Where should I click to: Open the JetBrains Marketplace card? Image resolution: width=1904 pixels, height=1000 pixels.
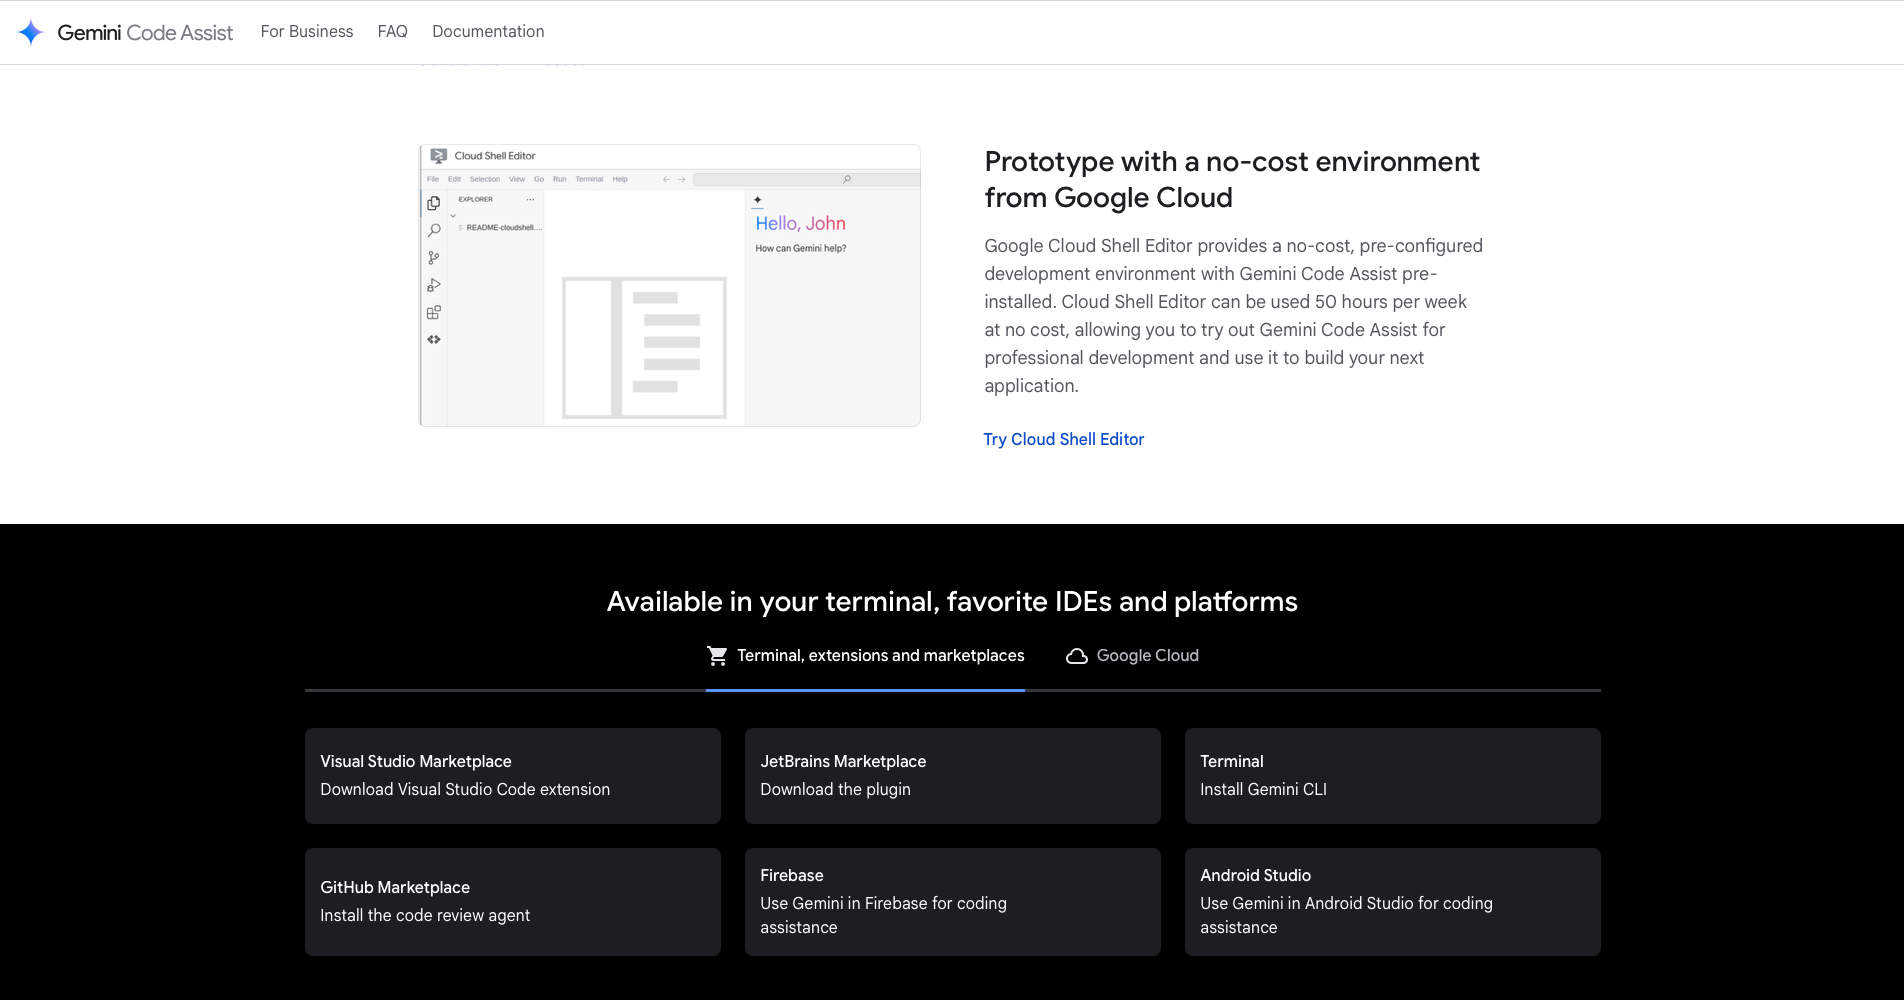953,776
